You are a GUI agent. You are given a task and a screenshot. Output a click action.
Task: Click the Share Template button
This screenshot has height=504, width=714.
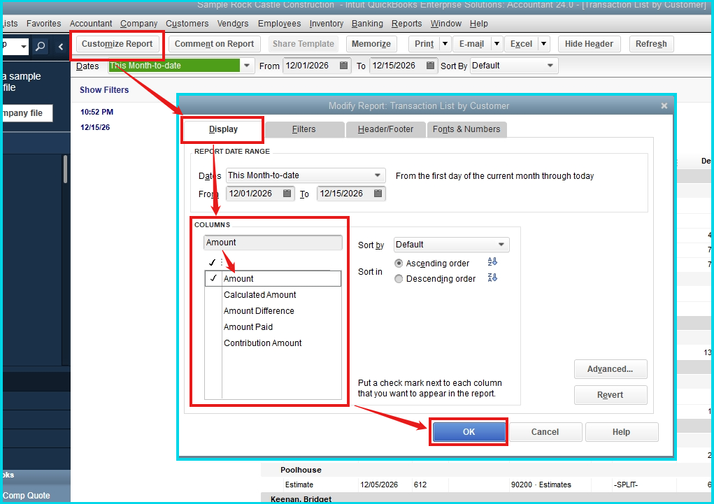(303, 44)
